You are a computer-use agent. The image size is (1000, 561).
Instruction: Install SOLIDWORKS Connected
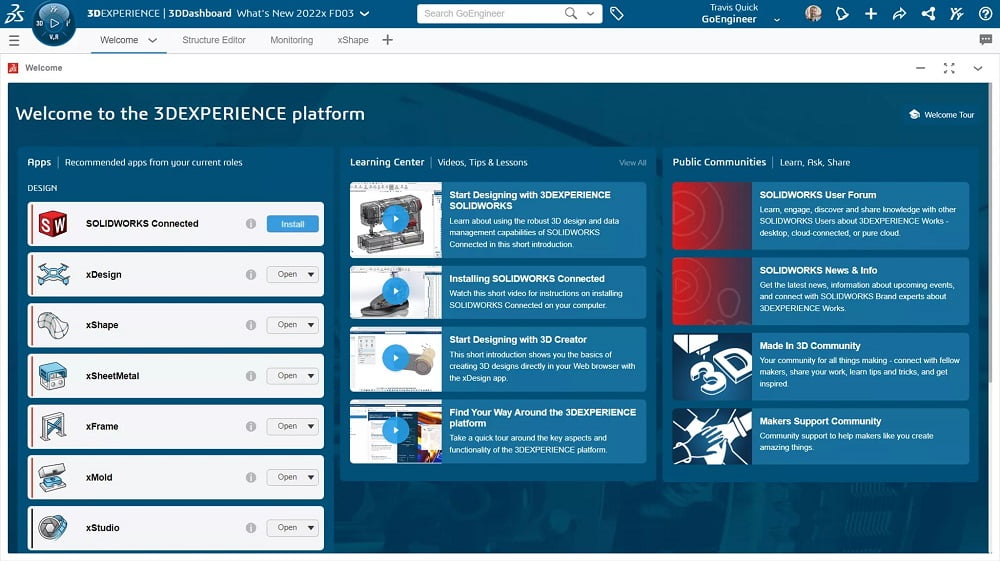(x=293, y=224)
